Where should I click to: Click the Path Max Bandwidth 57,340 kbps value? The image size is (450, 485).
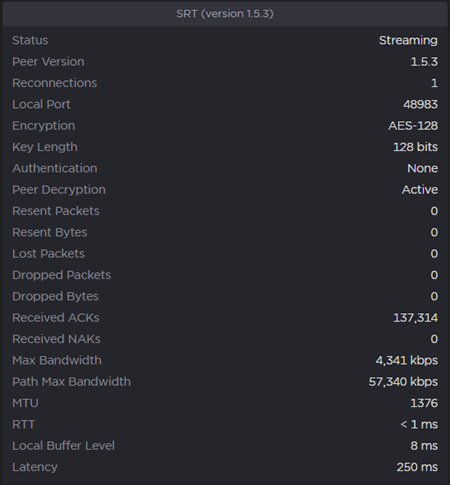[x=403, y=382]
